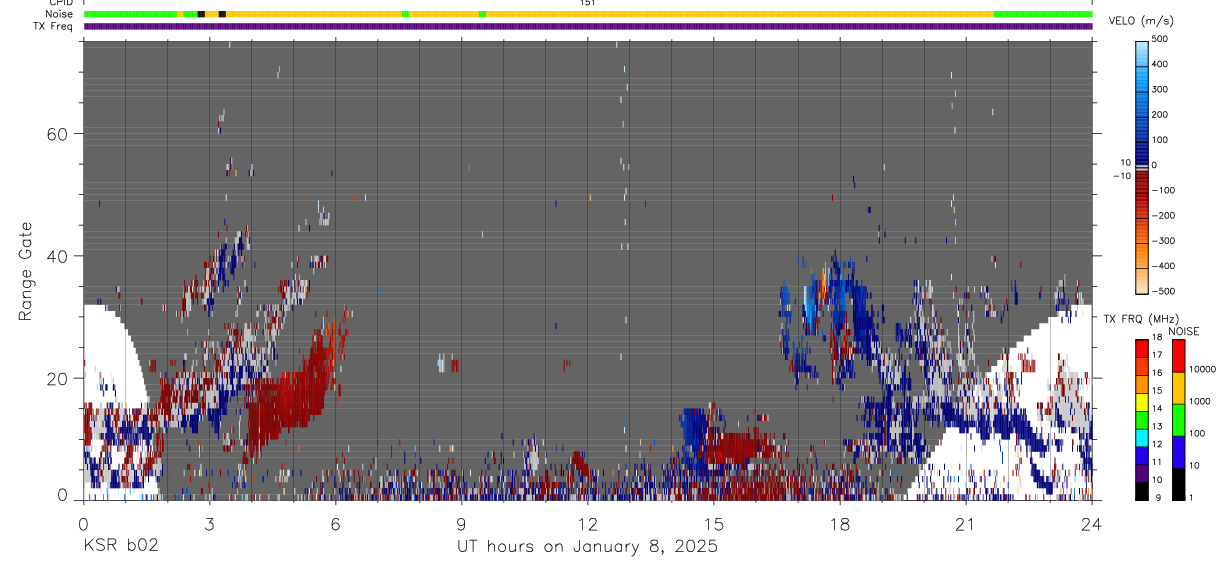This screenshot has height=567, width=1228.
Task: Click the 'TX Freq' row label at the top left
Action: (54, 26)
